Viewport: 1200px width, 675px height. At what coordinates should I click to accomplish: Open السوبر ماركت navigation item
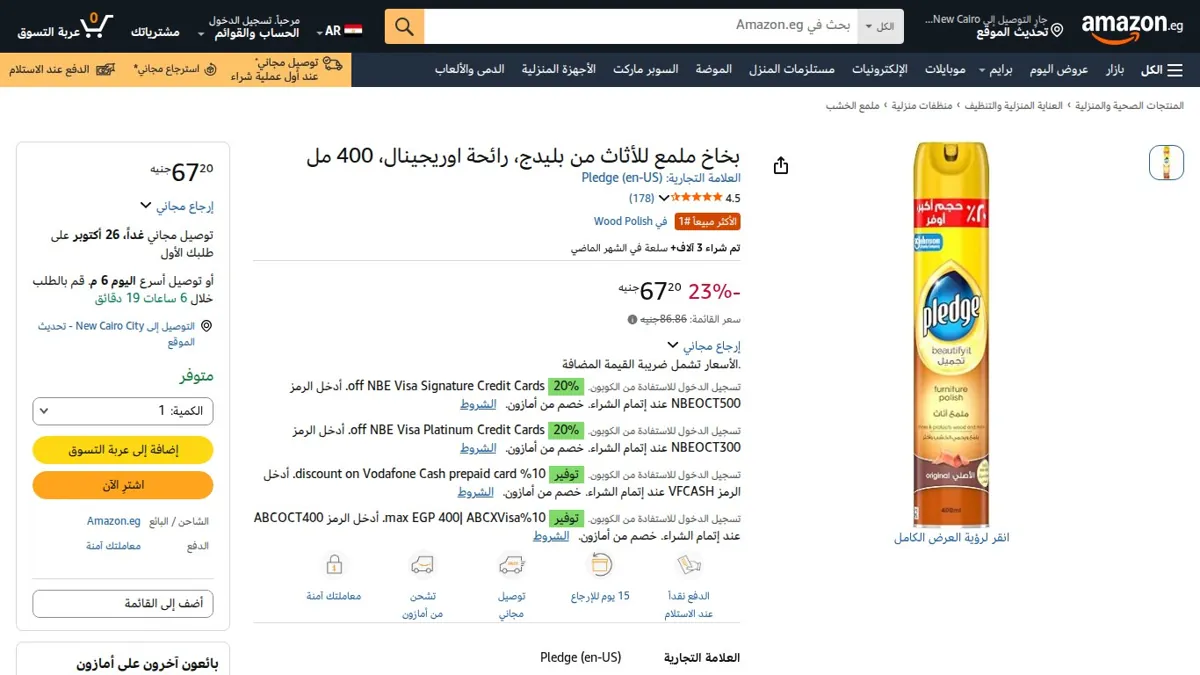(645, 70)
